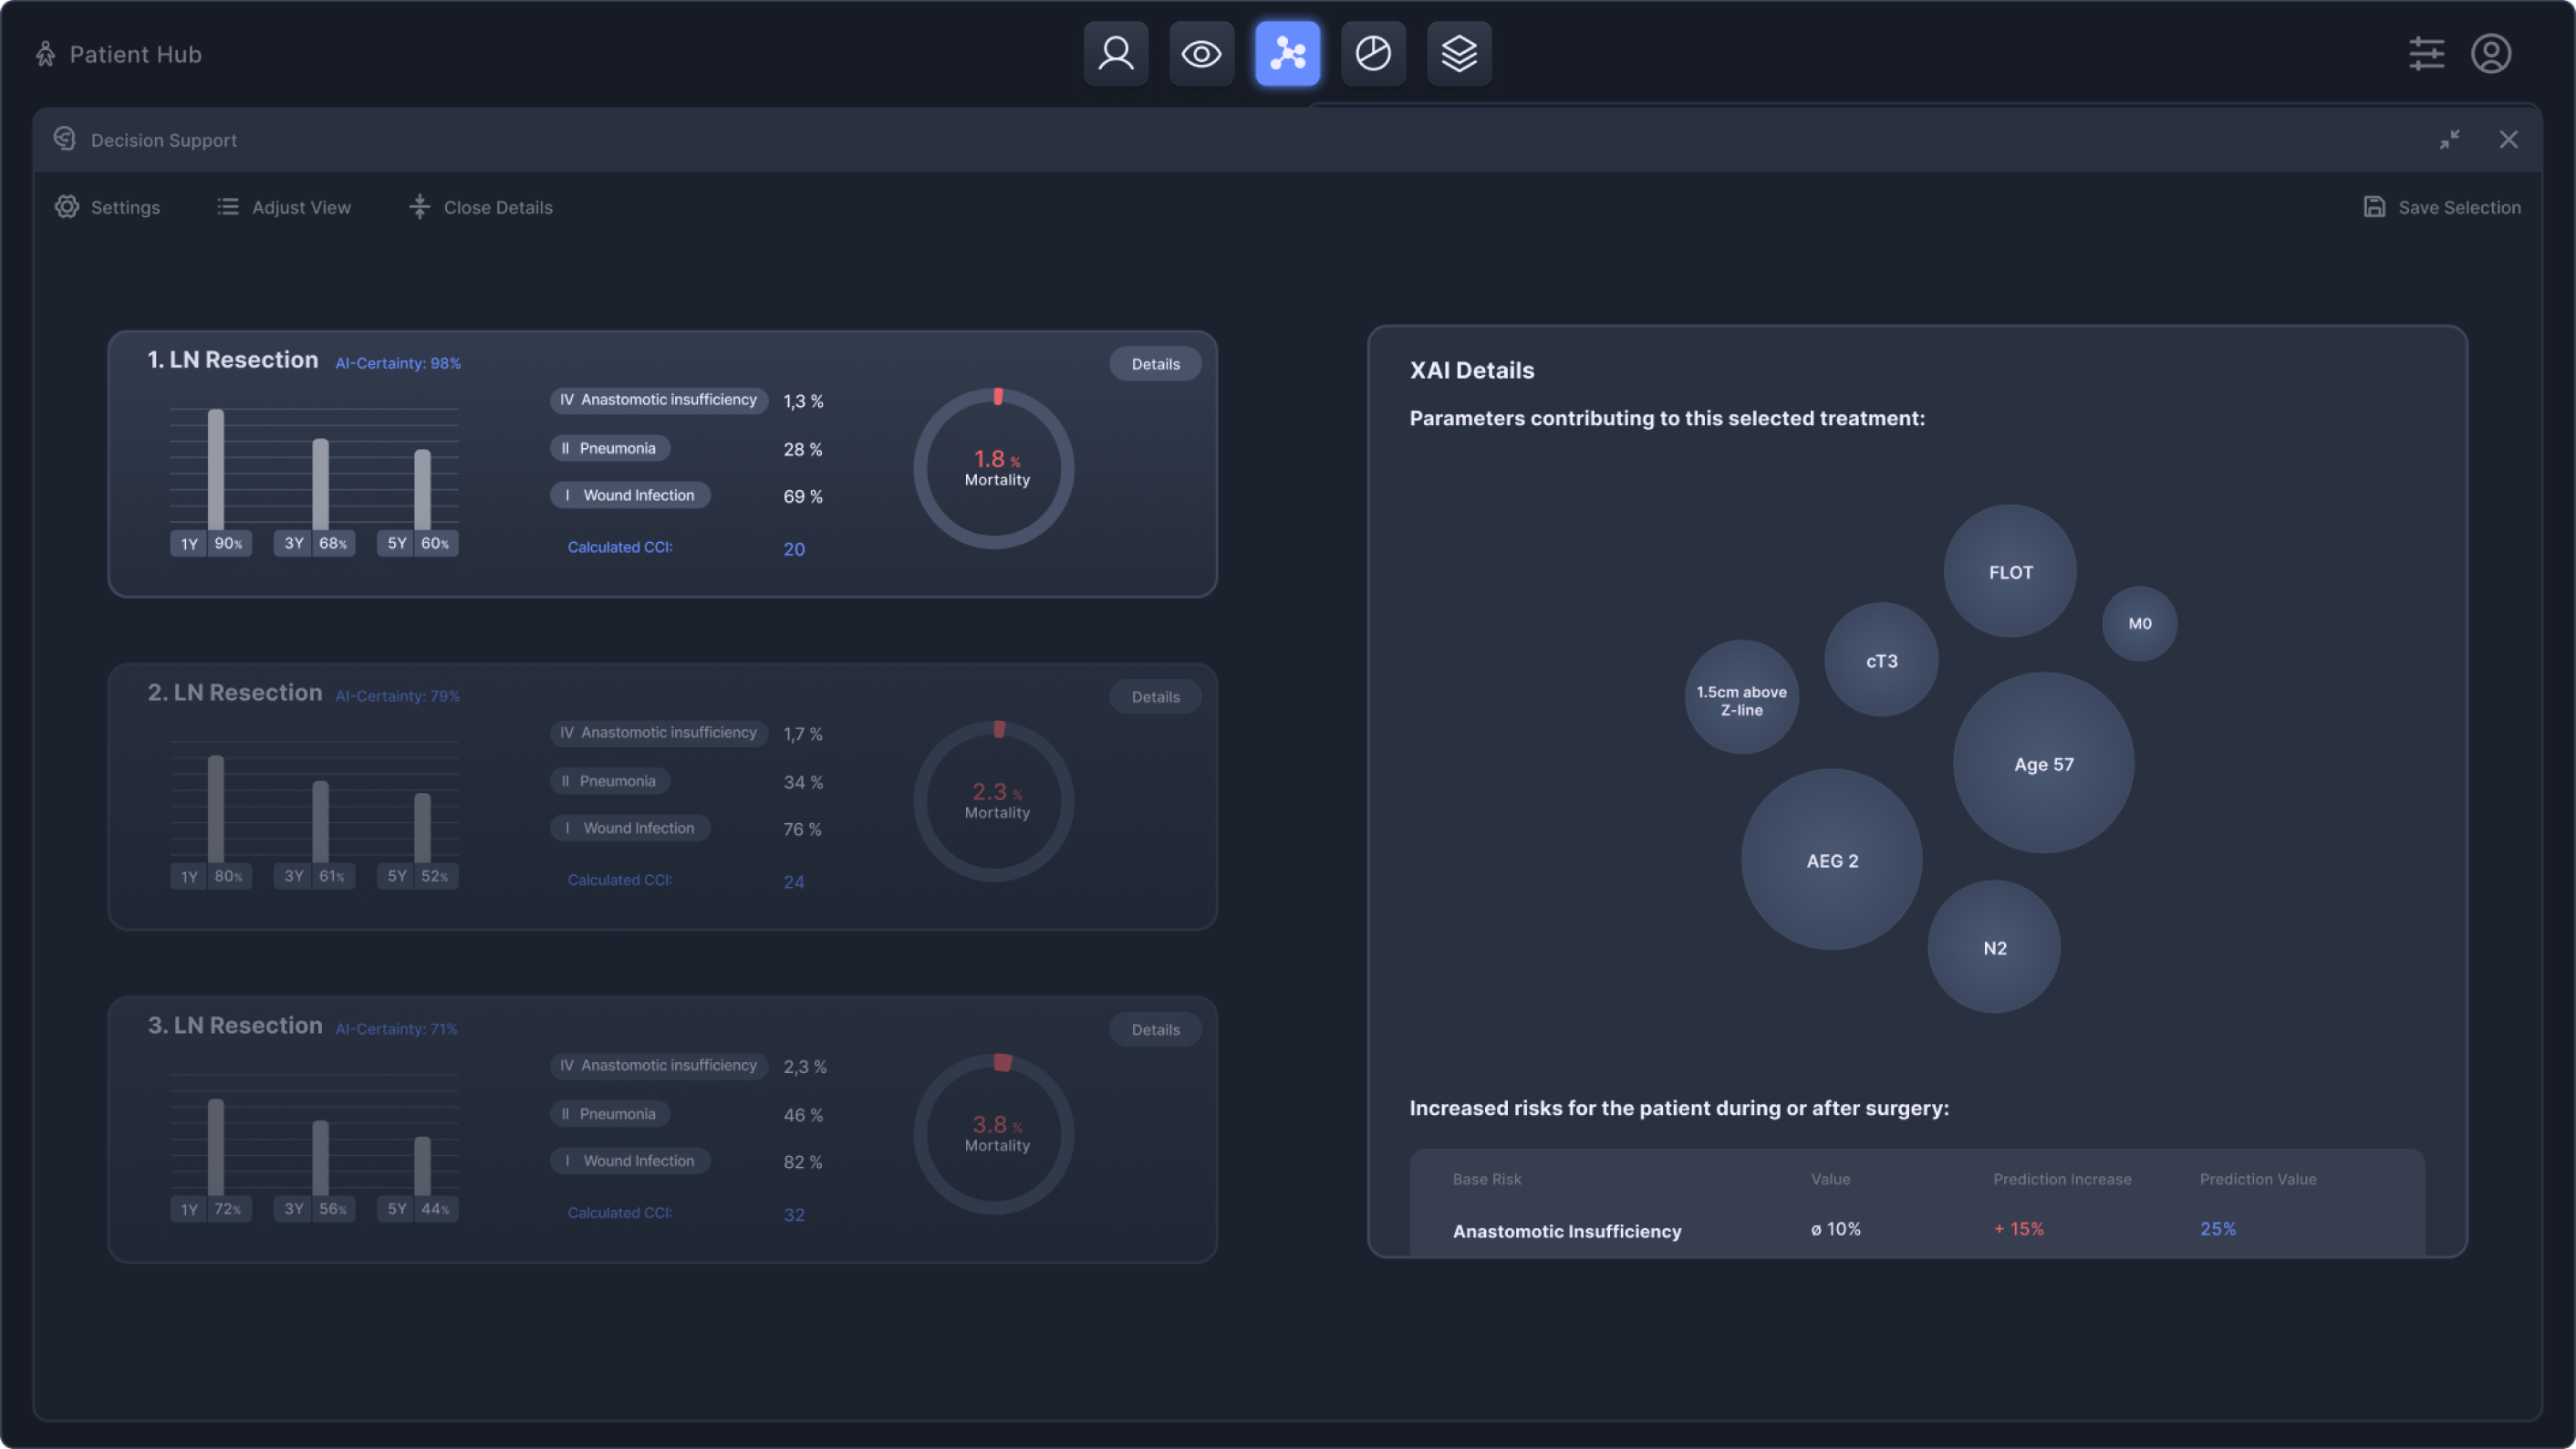The image size is (2576, 1449).
Task: Click the user account avatar icon
Action: (2491, 54)
